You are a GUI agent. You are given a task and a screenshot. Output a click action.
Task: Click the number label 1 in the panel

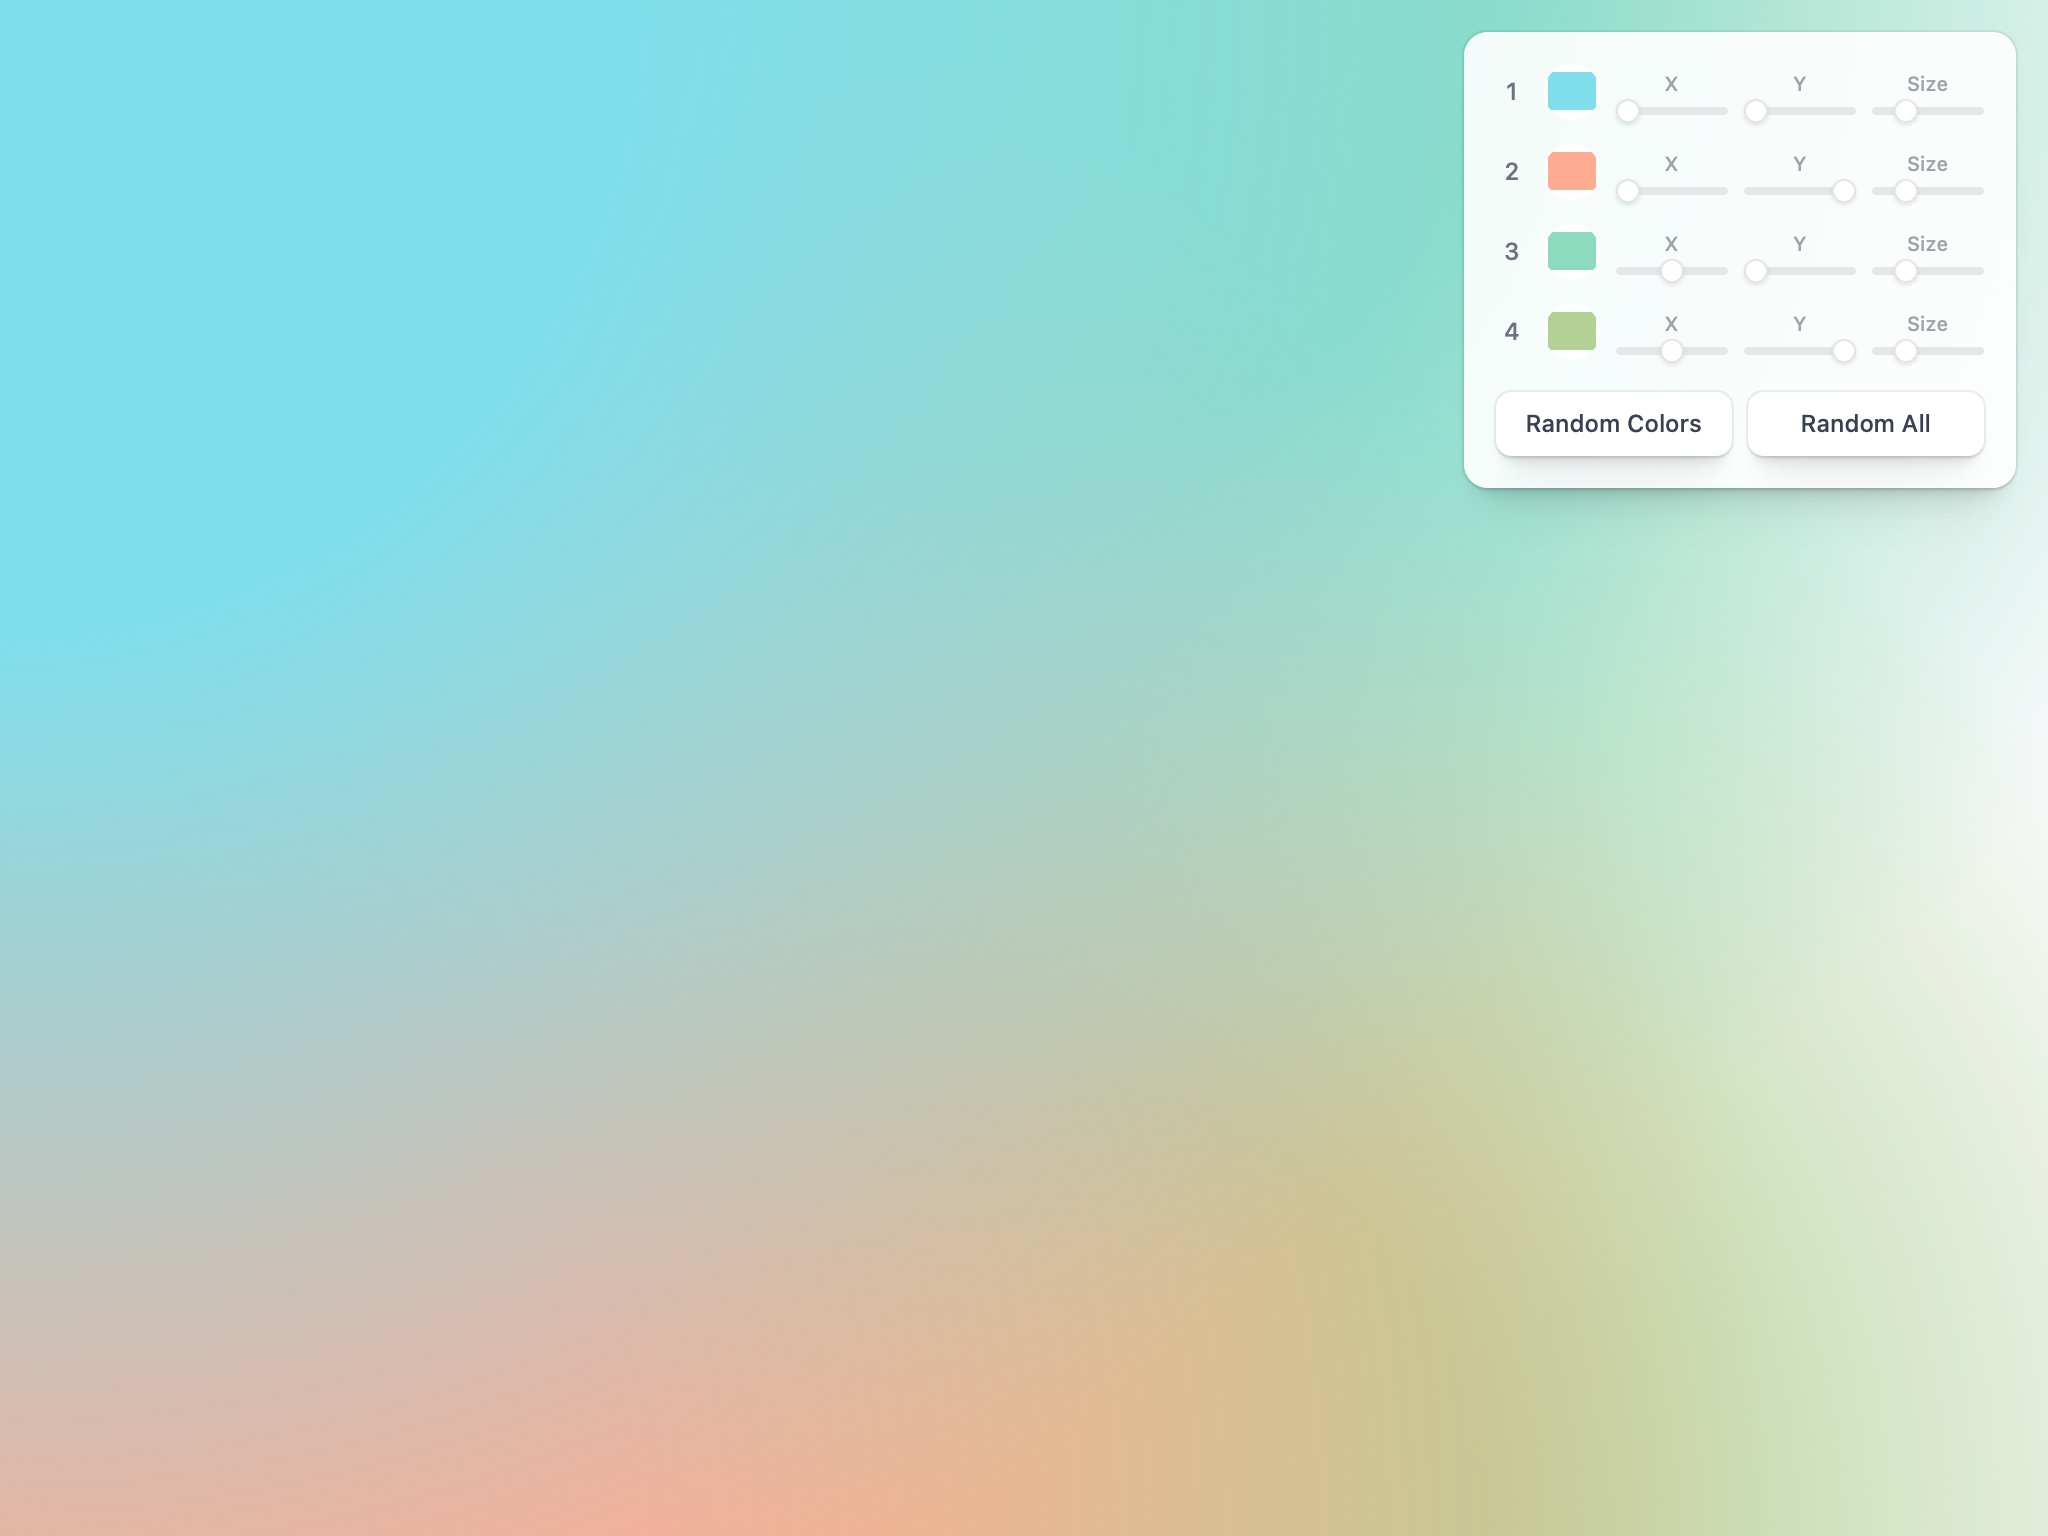click(x=1511, y=91)
